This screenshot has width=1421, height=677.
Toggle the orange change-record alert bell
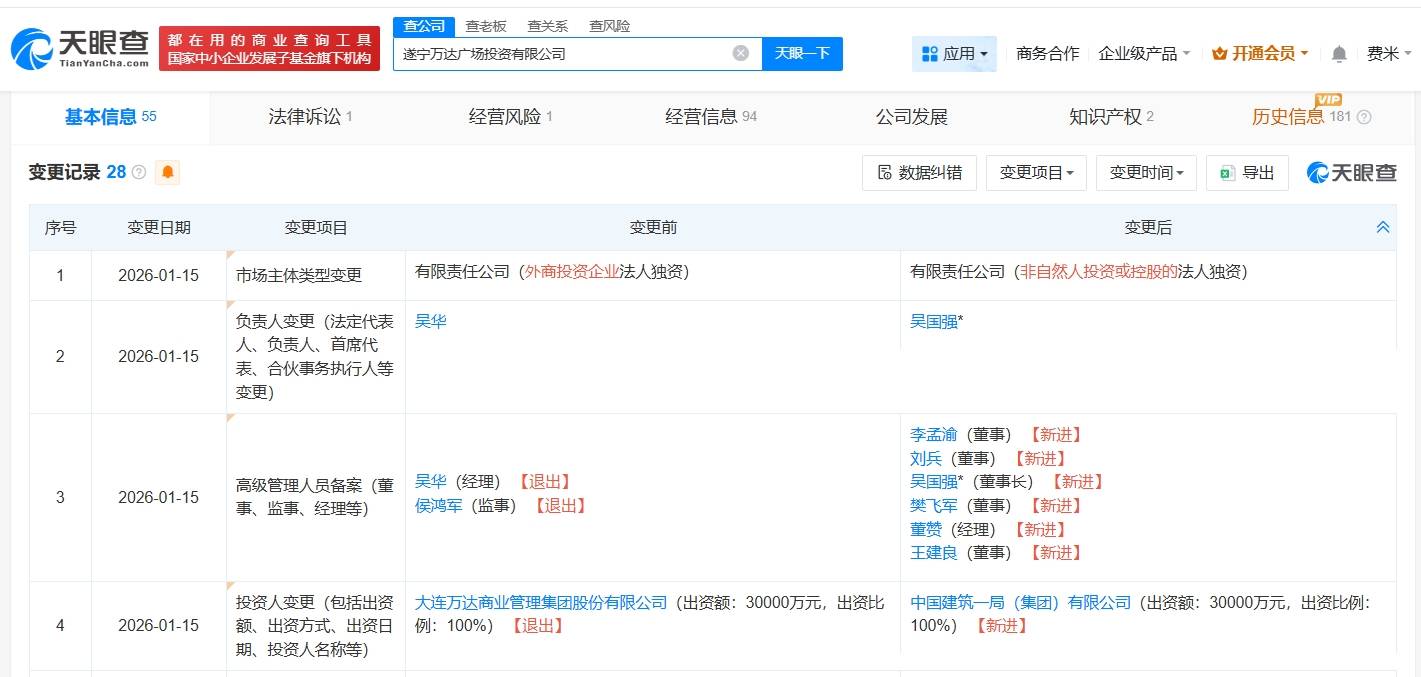[x=168, y=172]
